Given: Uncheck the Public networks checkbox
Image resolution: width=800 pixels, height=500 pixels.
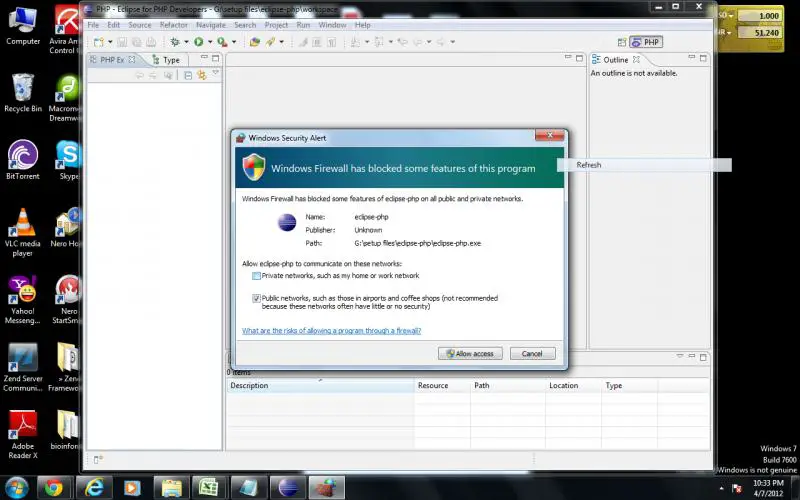Looking at the screenshot, I should 256,298.
